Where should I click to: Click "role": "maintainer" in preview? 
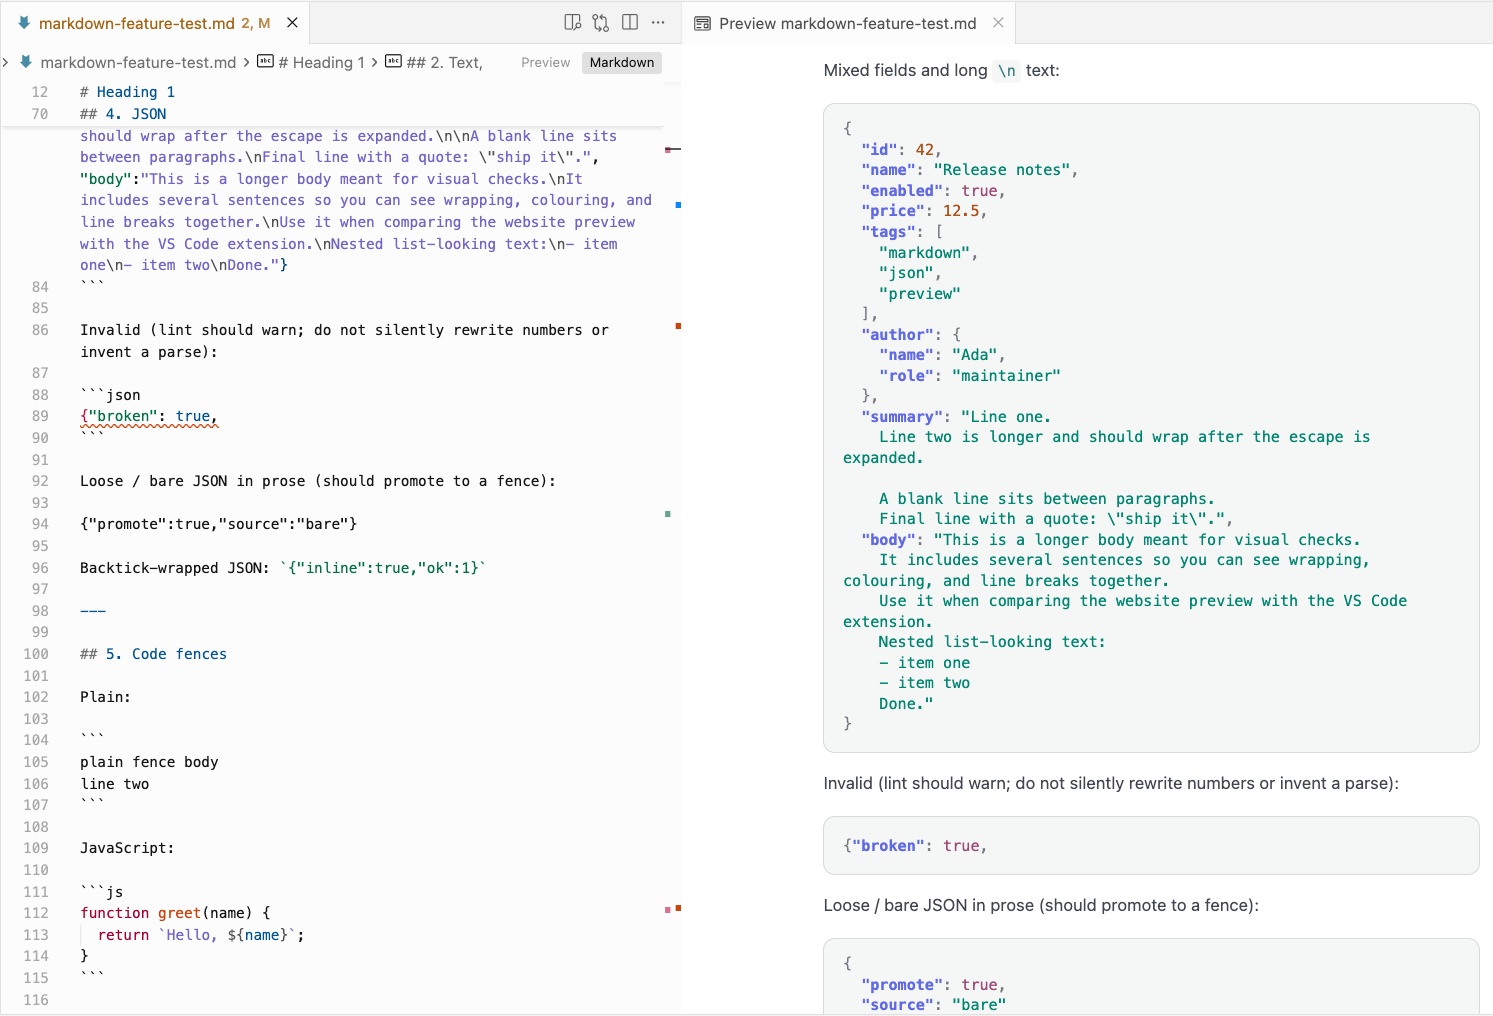coord(970,376)
